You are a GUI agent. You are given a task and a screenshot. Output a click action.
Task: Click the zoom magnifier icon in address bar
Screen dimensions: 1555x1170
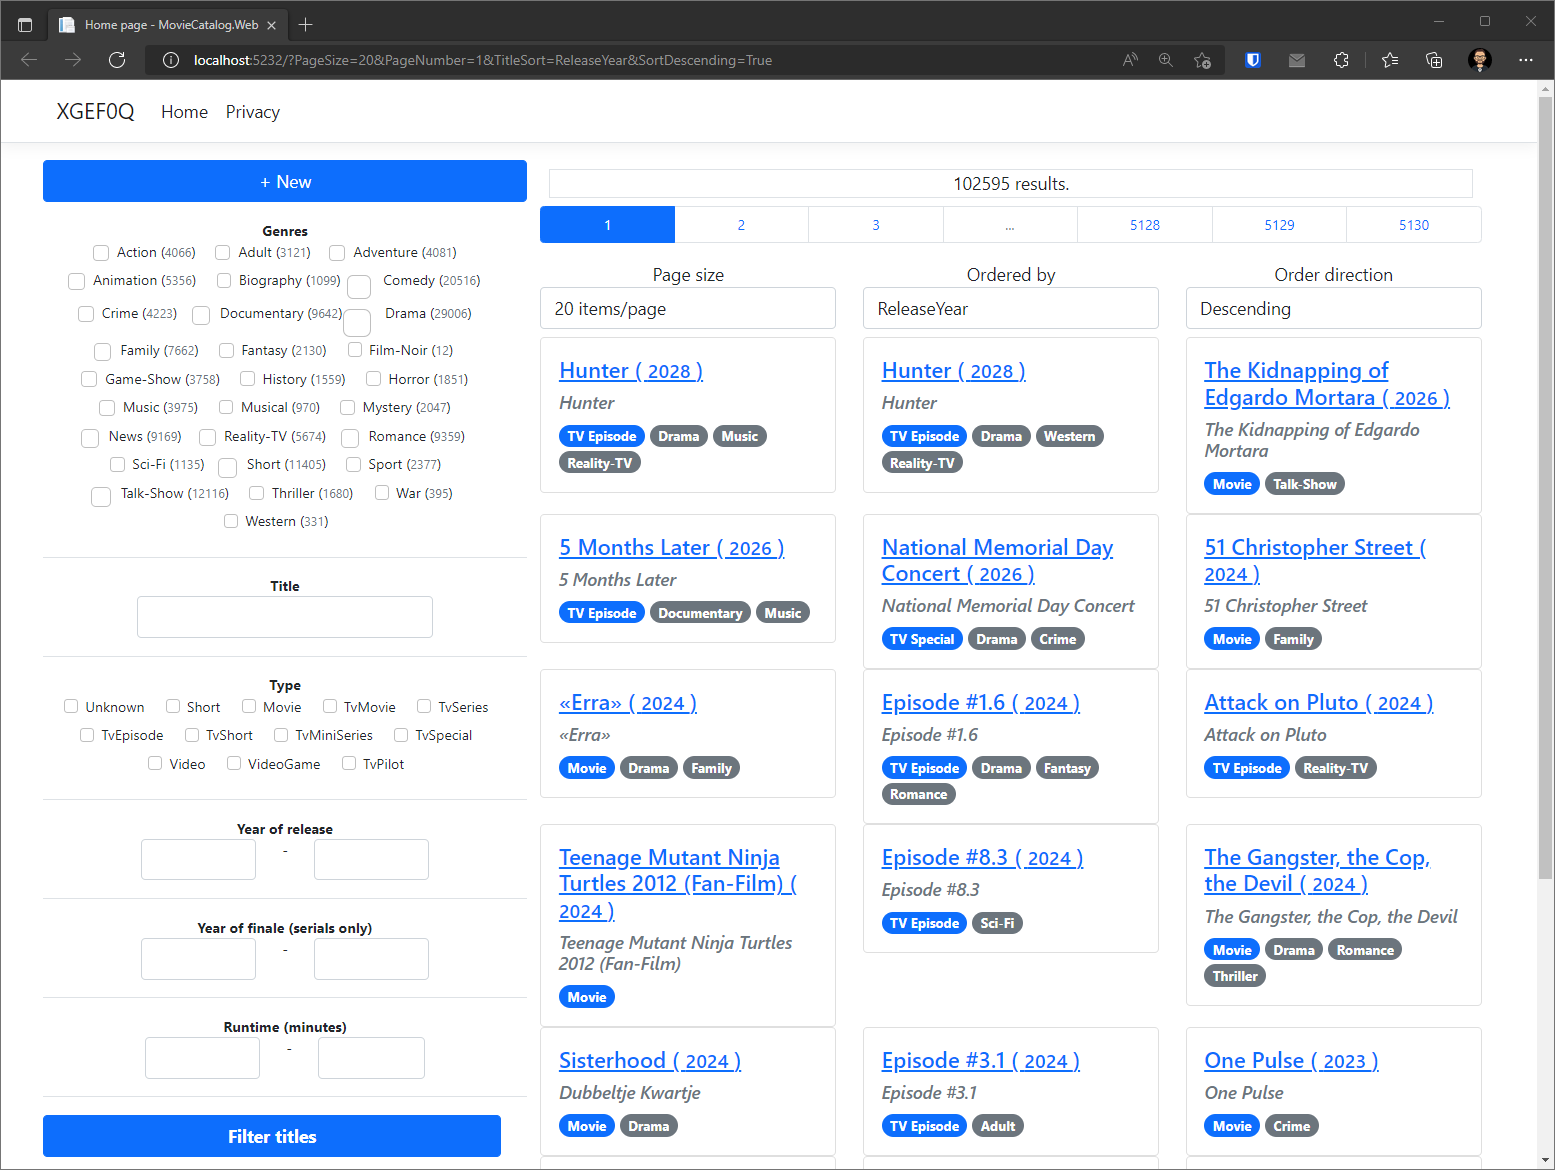(x=1166, y=60)
